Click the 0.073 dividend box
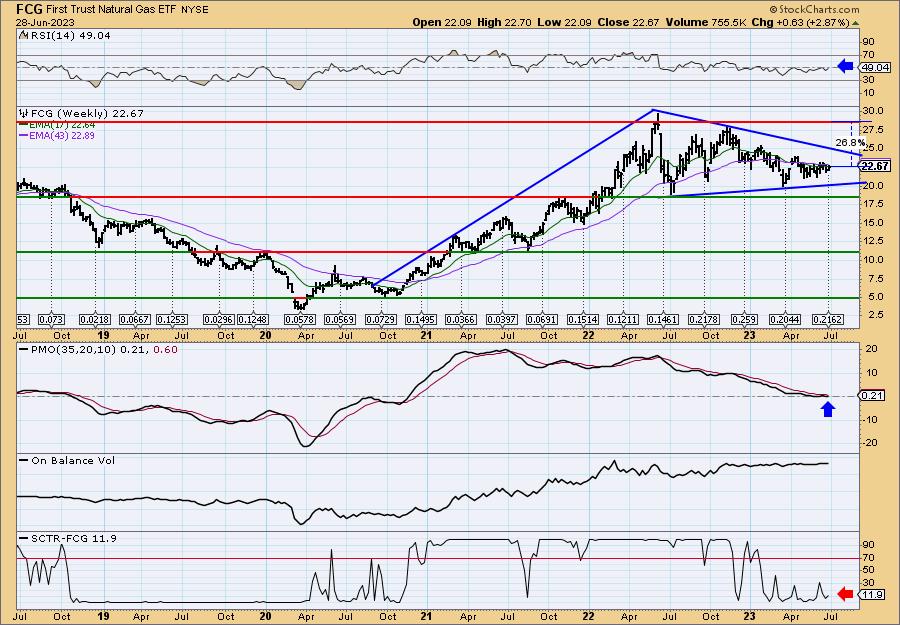 [x=52, y=319]
